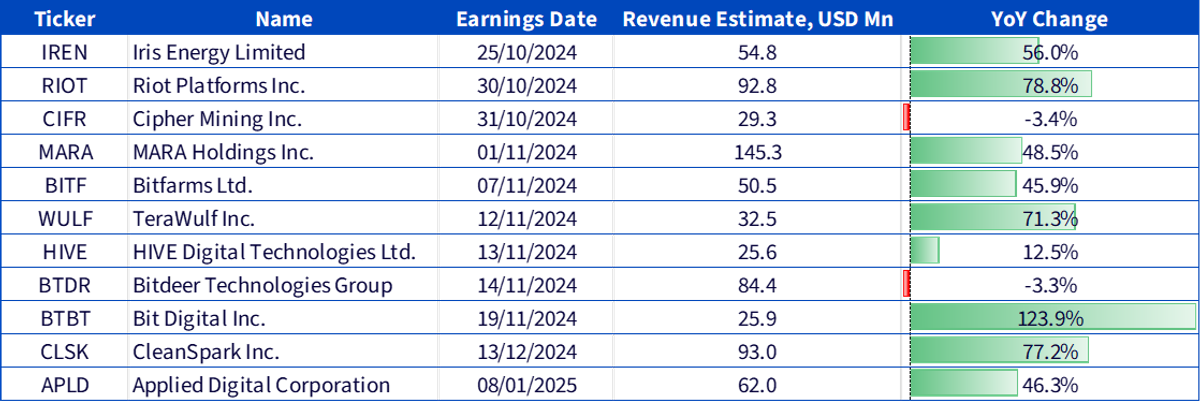Click the 12.5% YoY change value
The height and width of the screenshot is (401, 1200).
tap(1049, 252)
